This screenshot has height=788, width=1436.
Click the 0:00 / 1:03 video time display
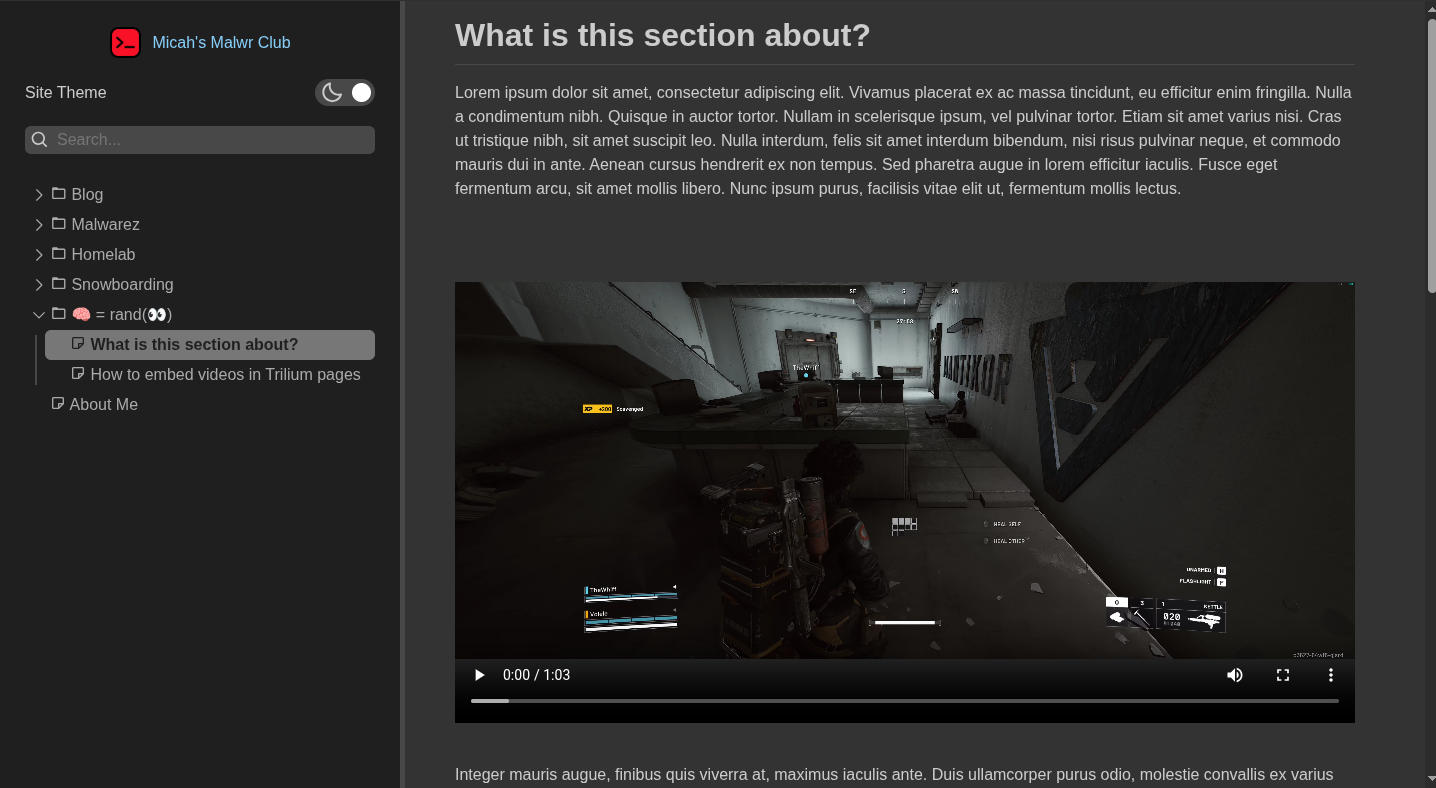pos(536,675)
